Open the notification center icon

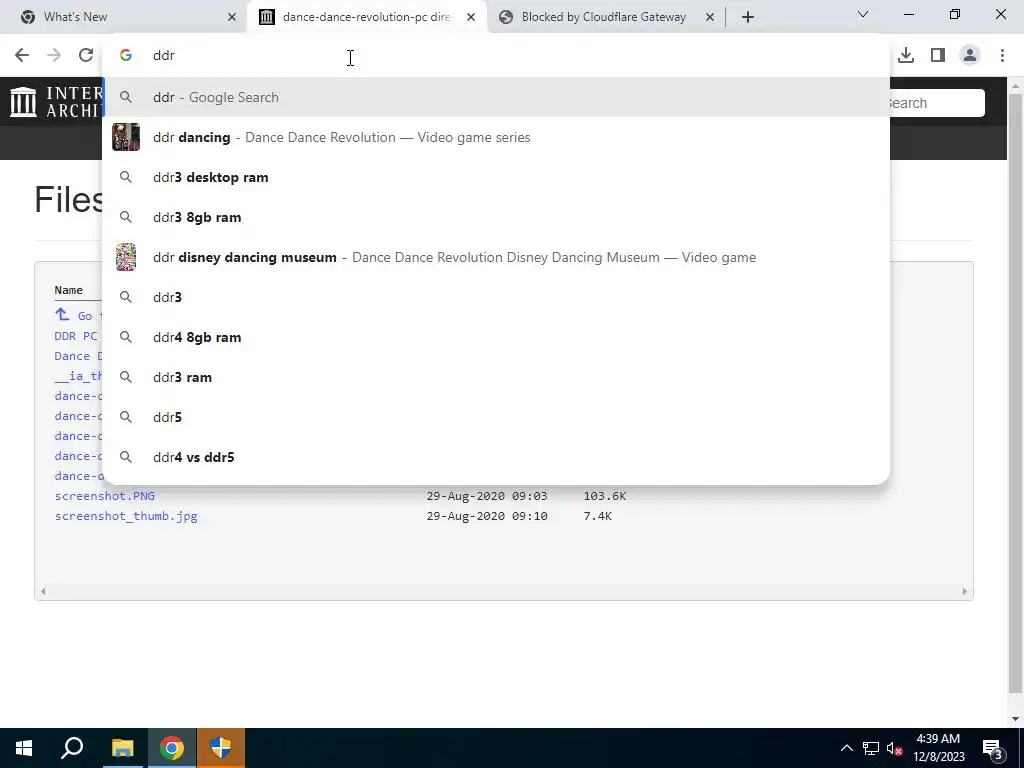[993, 748]
